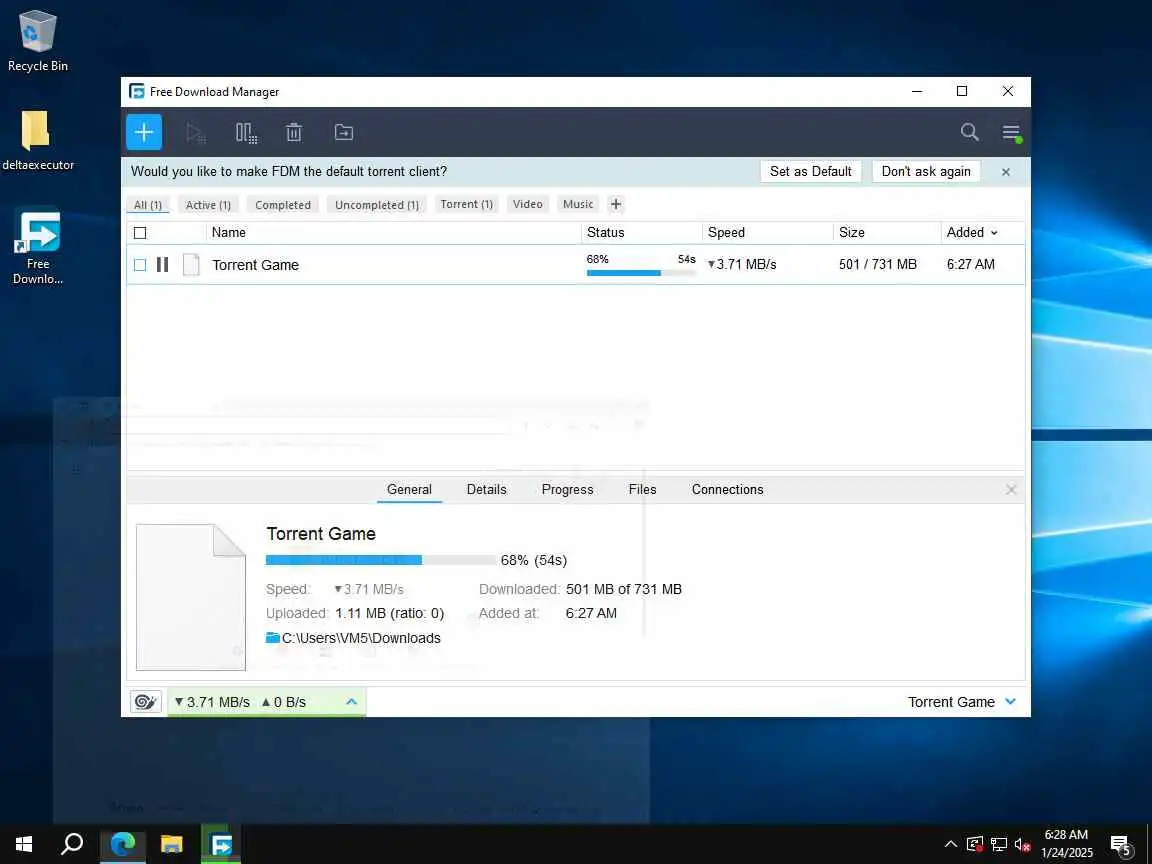Image resolution: width=1152 pixels, height=864 pixels.
Task: Sort by the Added column arrow
Action: coord(994,233)
